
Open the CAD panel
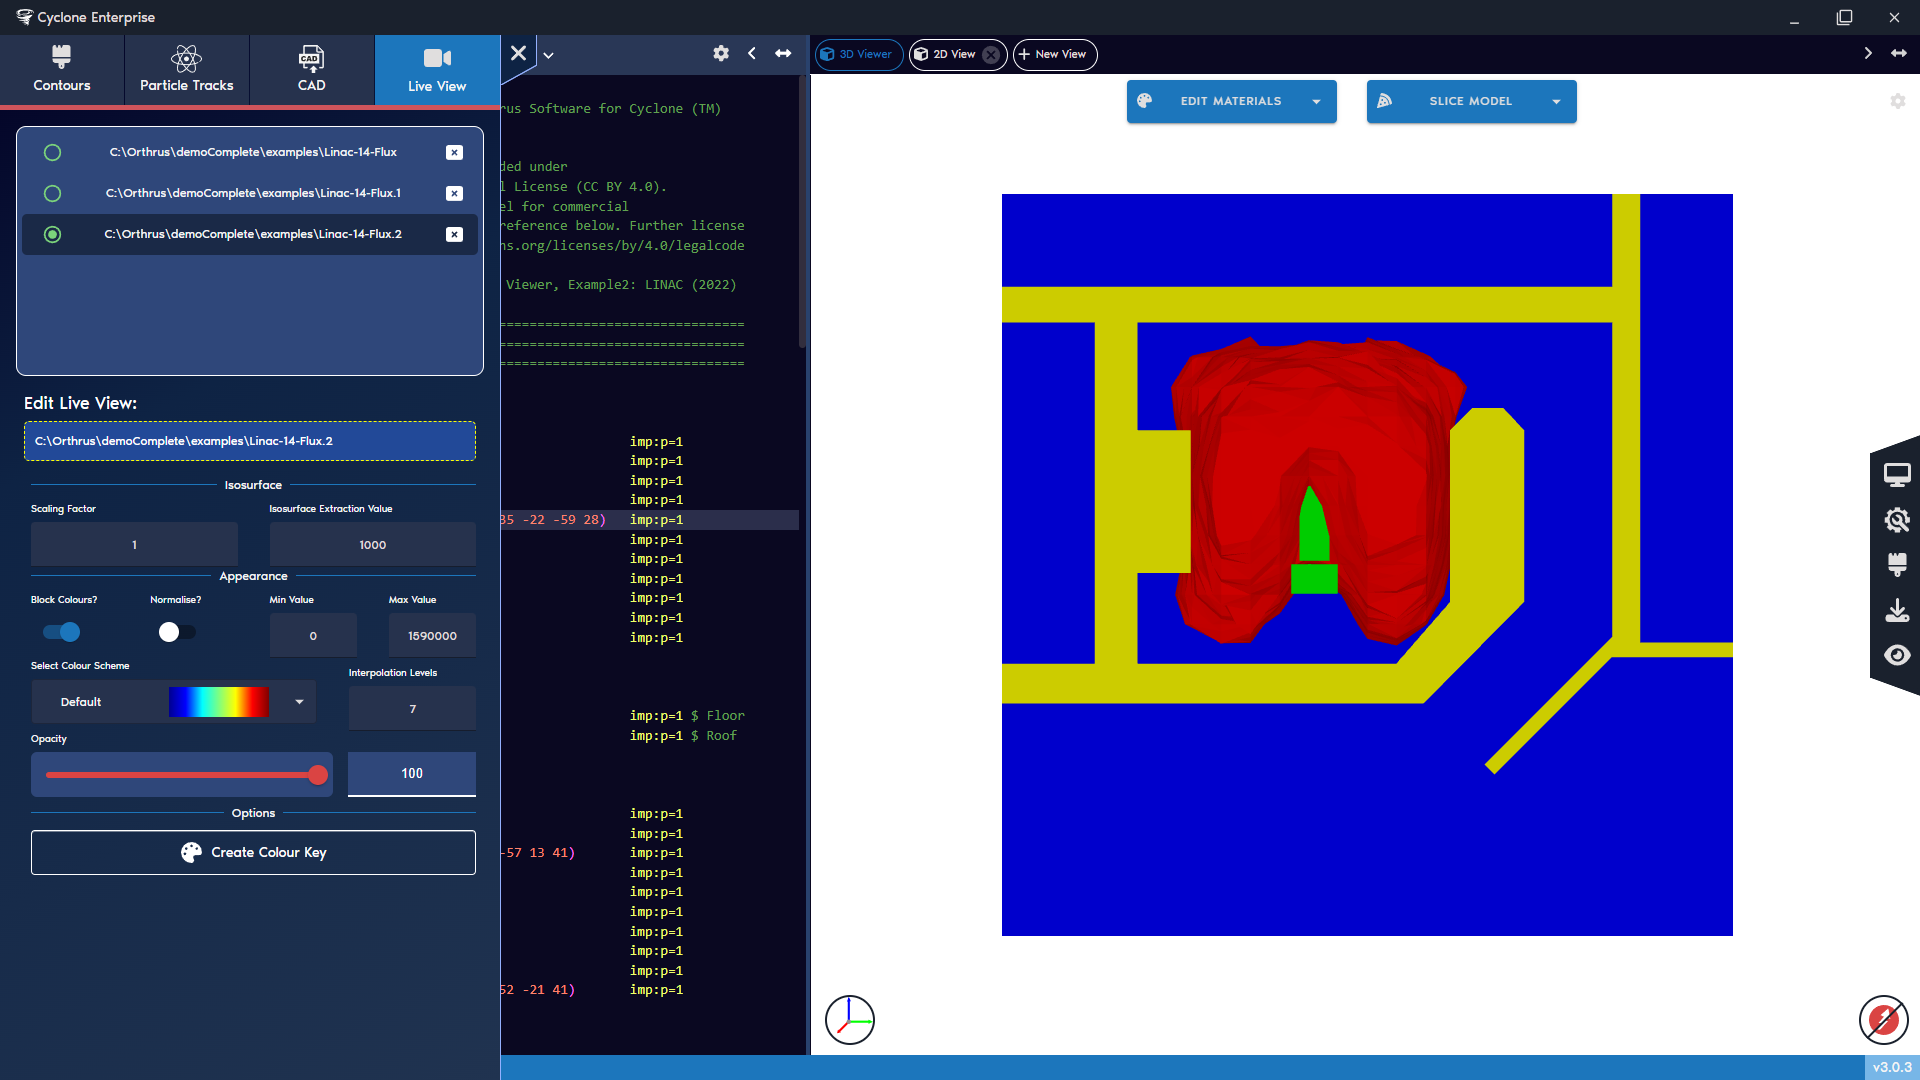311,68
